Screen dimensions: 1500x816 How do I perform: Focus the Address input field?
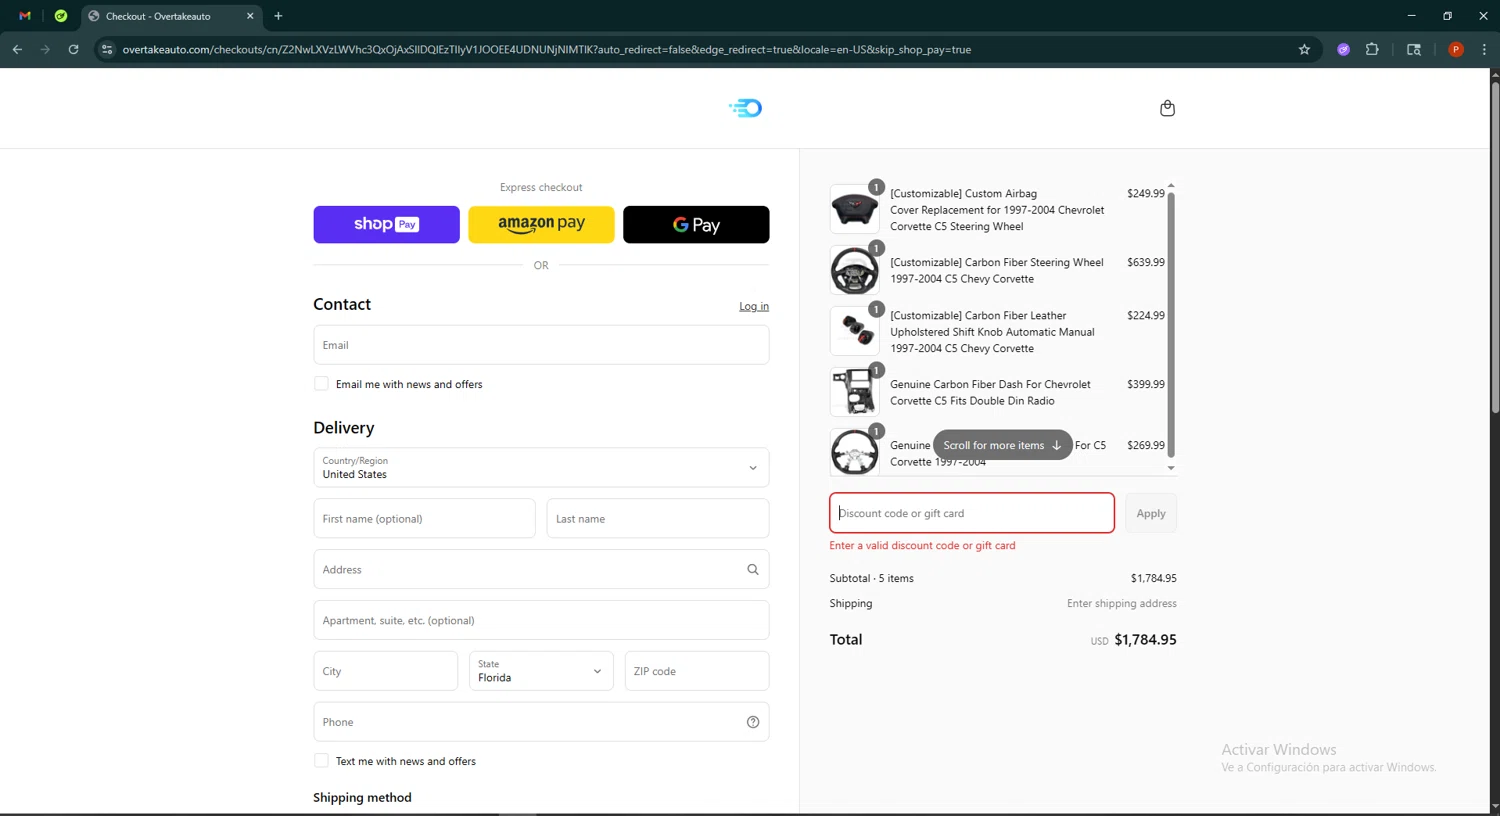click(541, 570)
